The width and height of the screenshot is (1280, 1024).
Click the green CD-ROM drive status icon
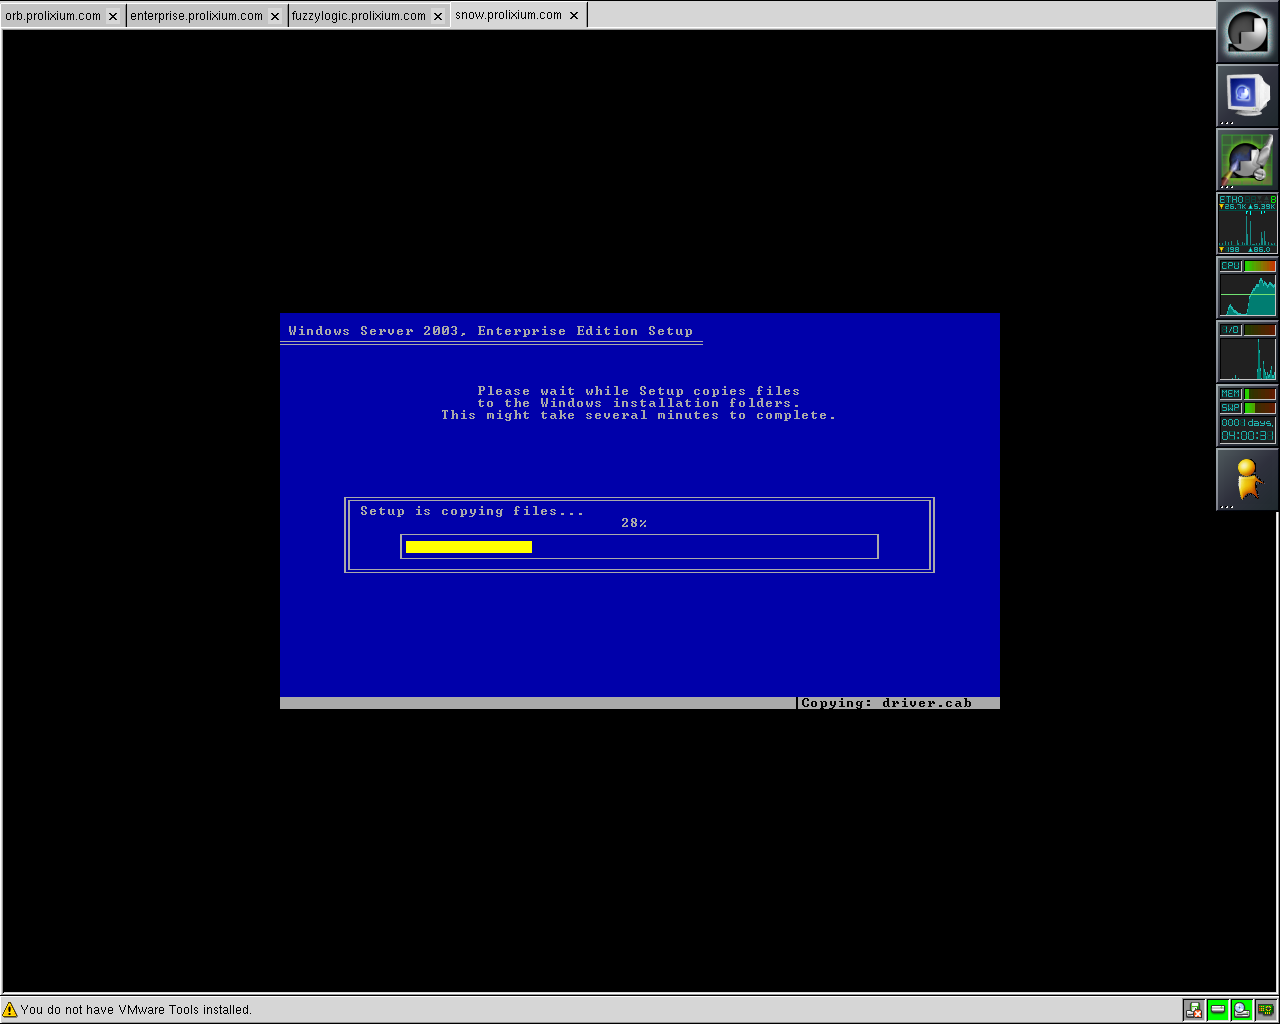coord(1241,1010)
